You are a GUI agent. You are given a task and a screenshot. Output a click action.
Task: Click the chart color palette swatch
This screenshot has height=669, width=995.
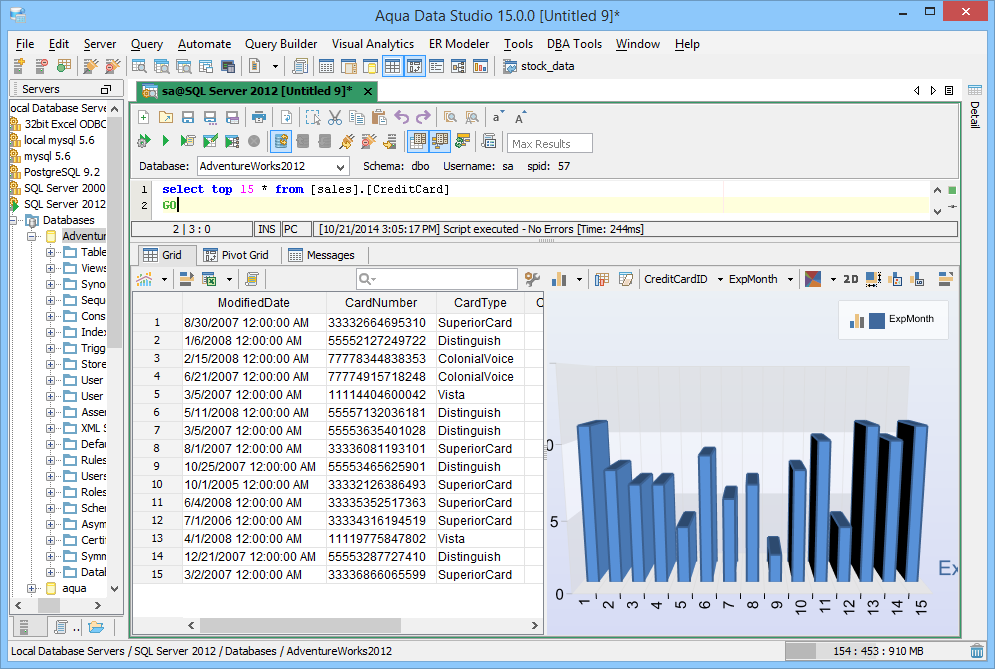[813, 279]
